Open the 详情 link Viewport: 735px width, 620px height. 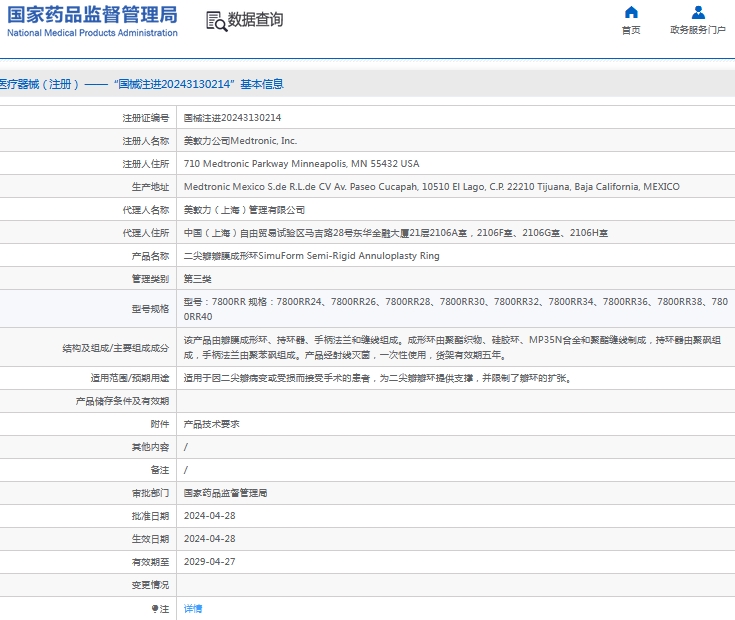[x=193, y=608]
